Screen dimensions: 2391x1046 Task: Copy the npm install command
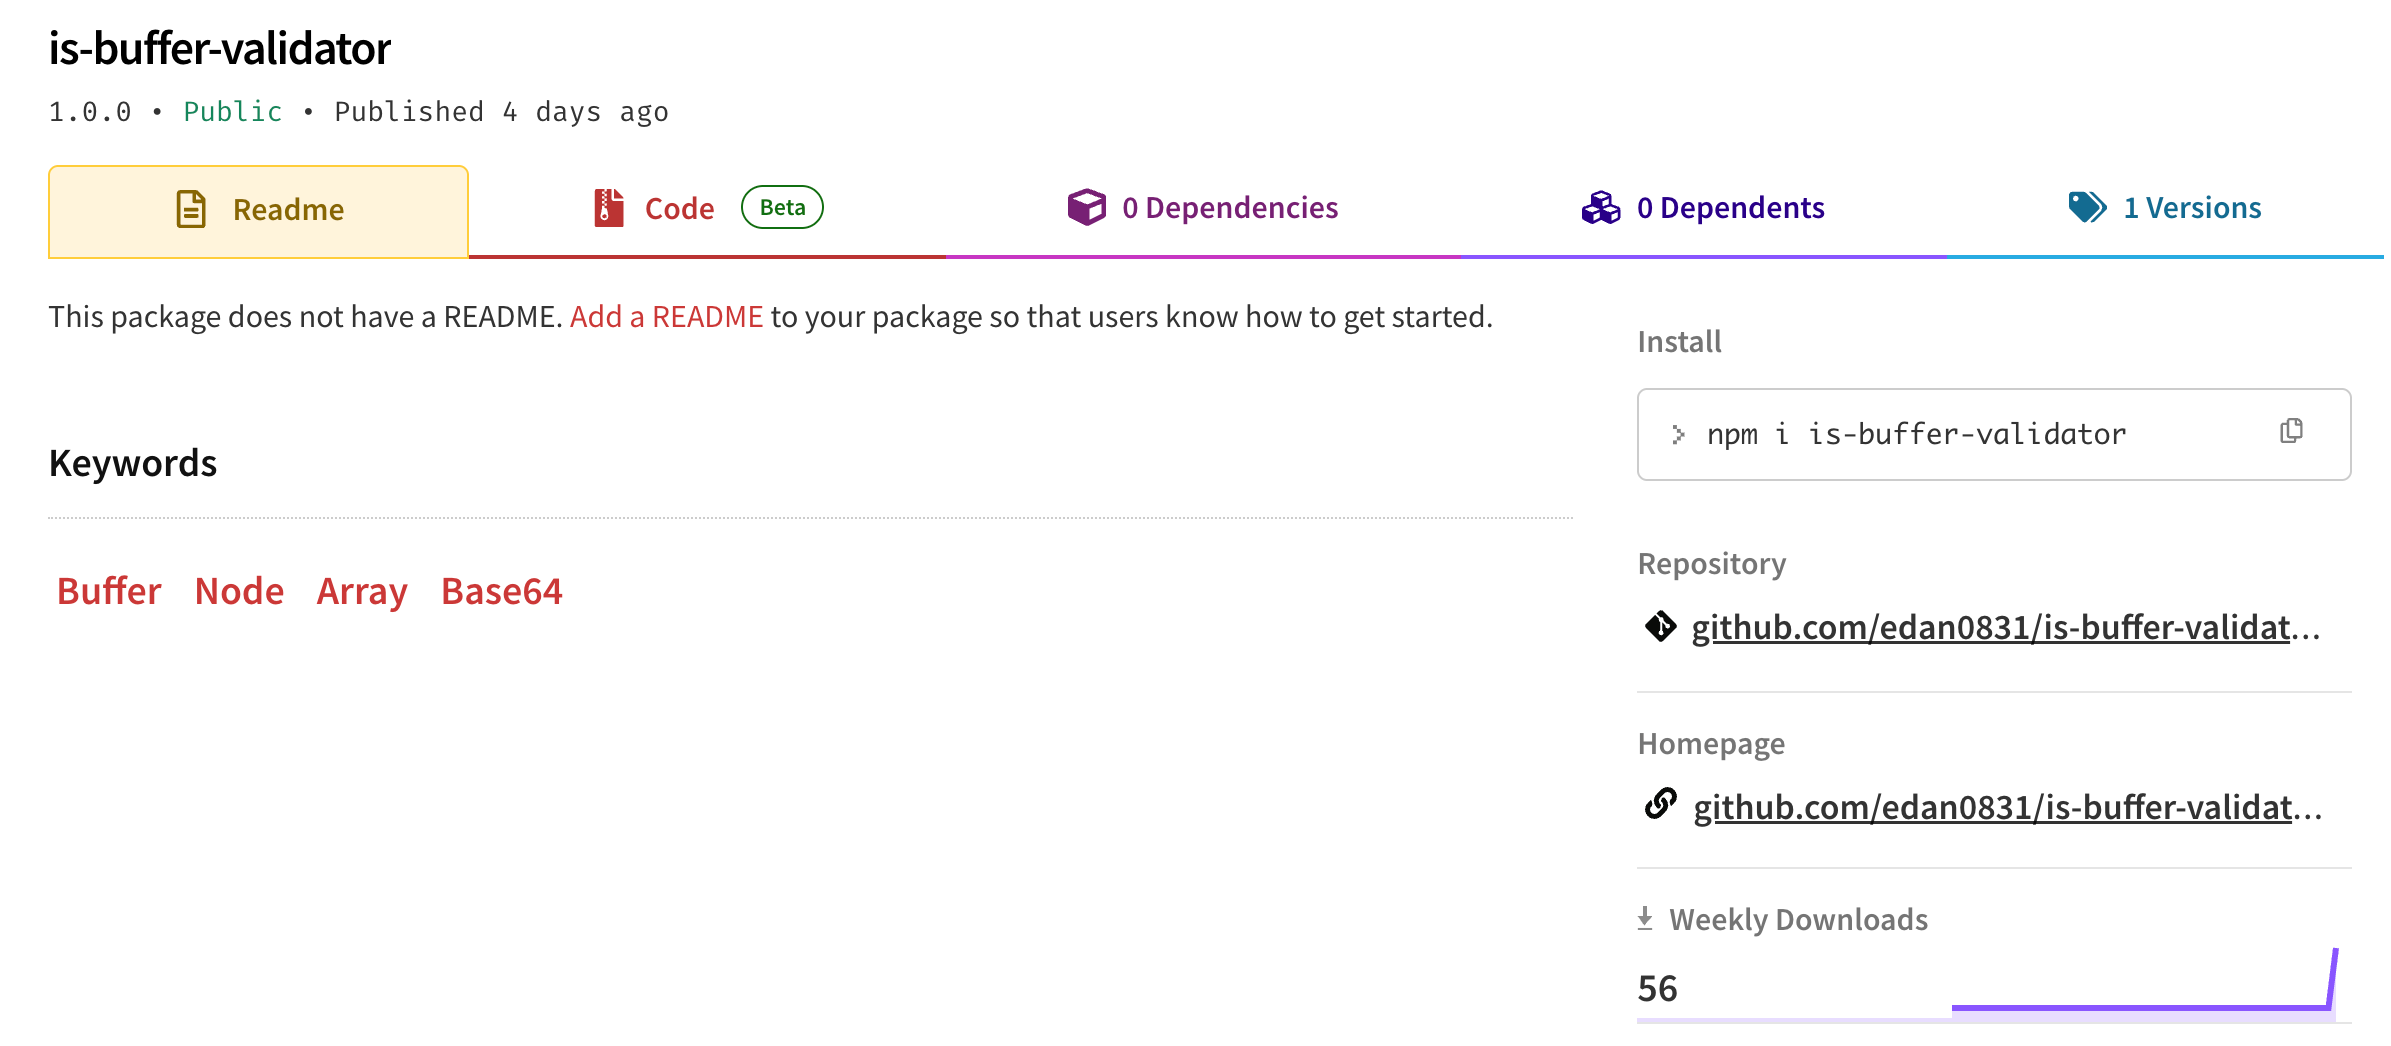coord(2291,432)
